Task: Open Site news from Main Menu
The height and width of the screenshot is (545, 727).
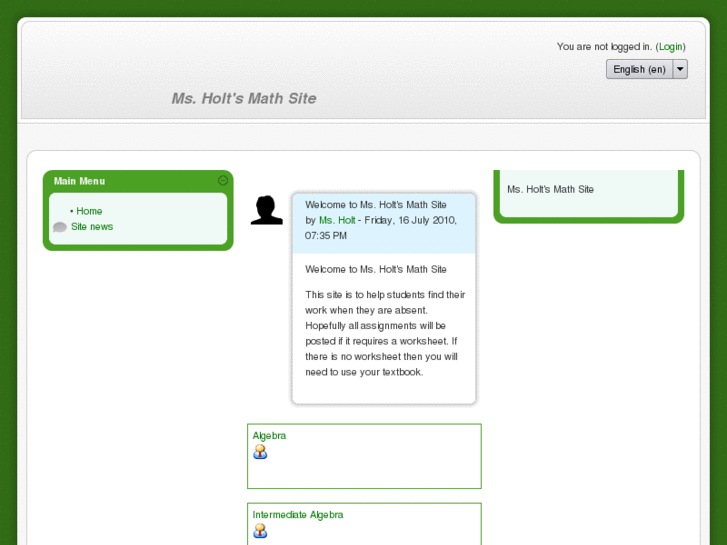Action: point(92,227)
